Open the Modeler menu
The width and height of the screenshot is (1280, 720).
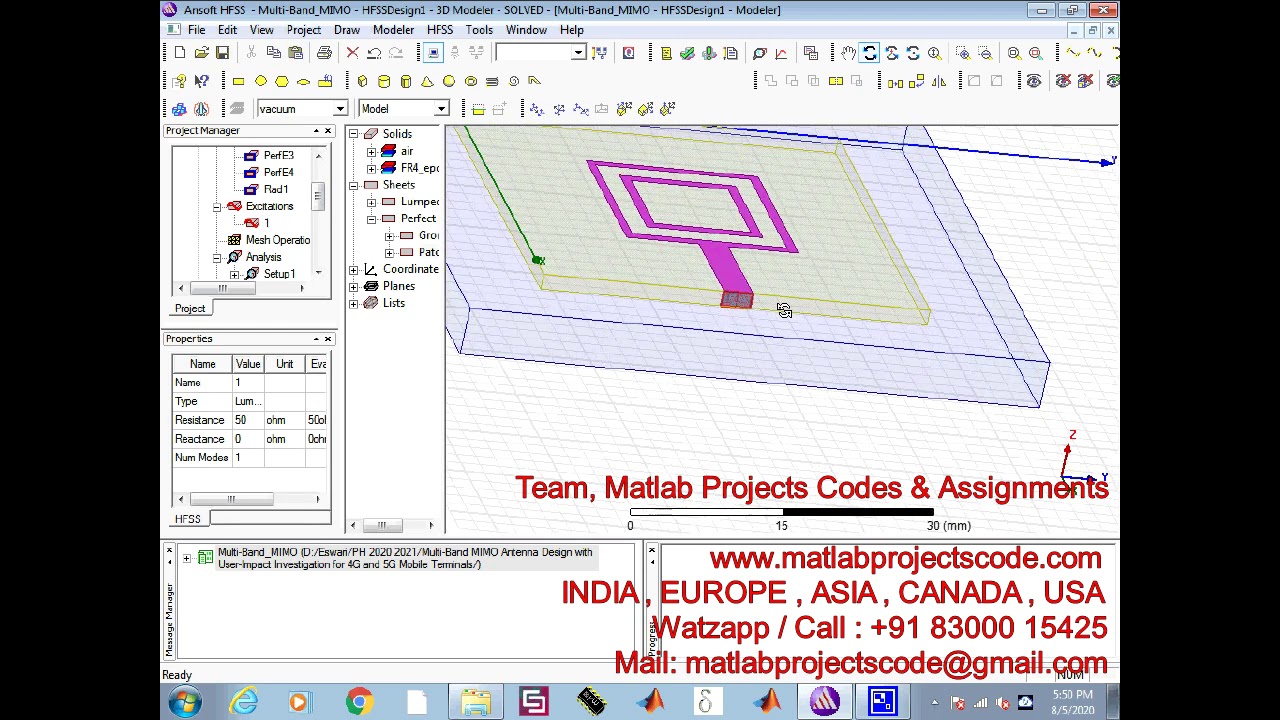[393, 30]
